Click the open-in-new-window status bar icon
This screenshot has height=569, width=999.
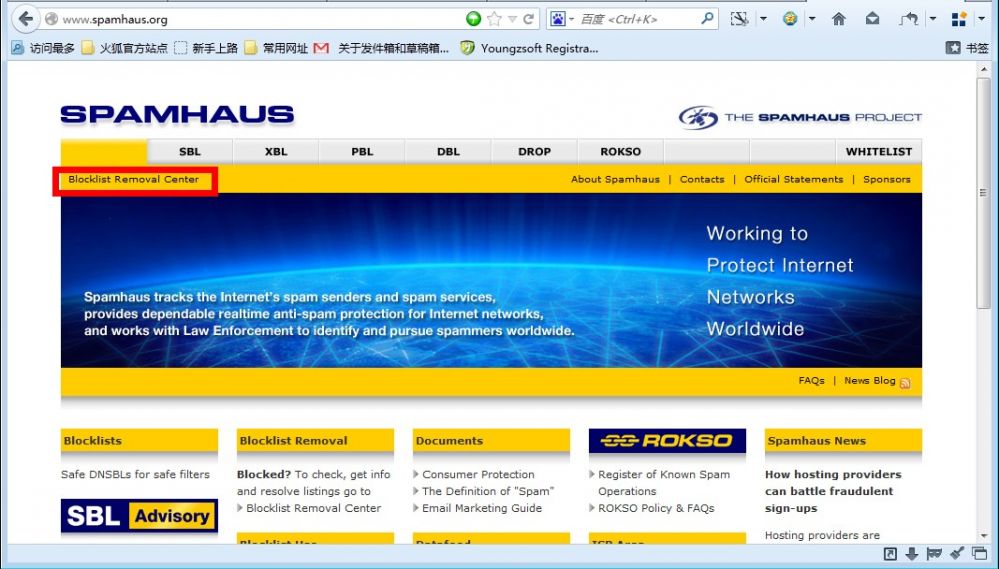pos(890,554)
